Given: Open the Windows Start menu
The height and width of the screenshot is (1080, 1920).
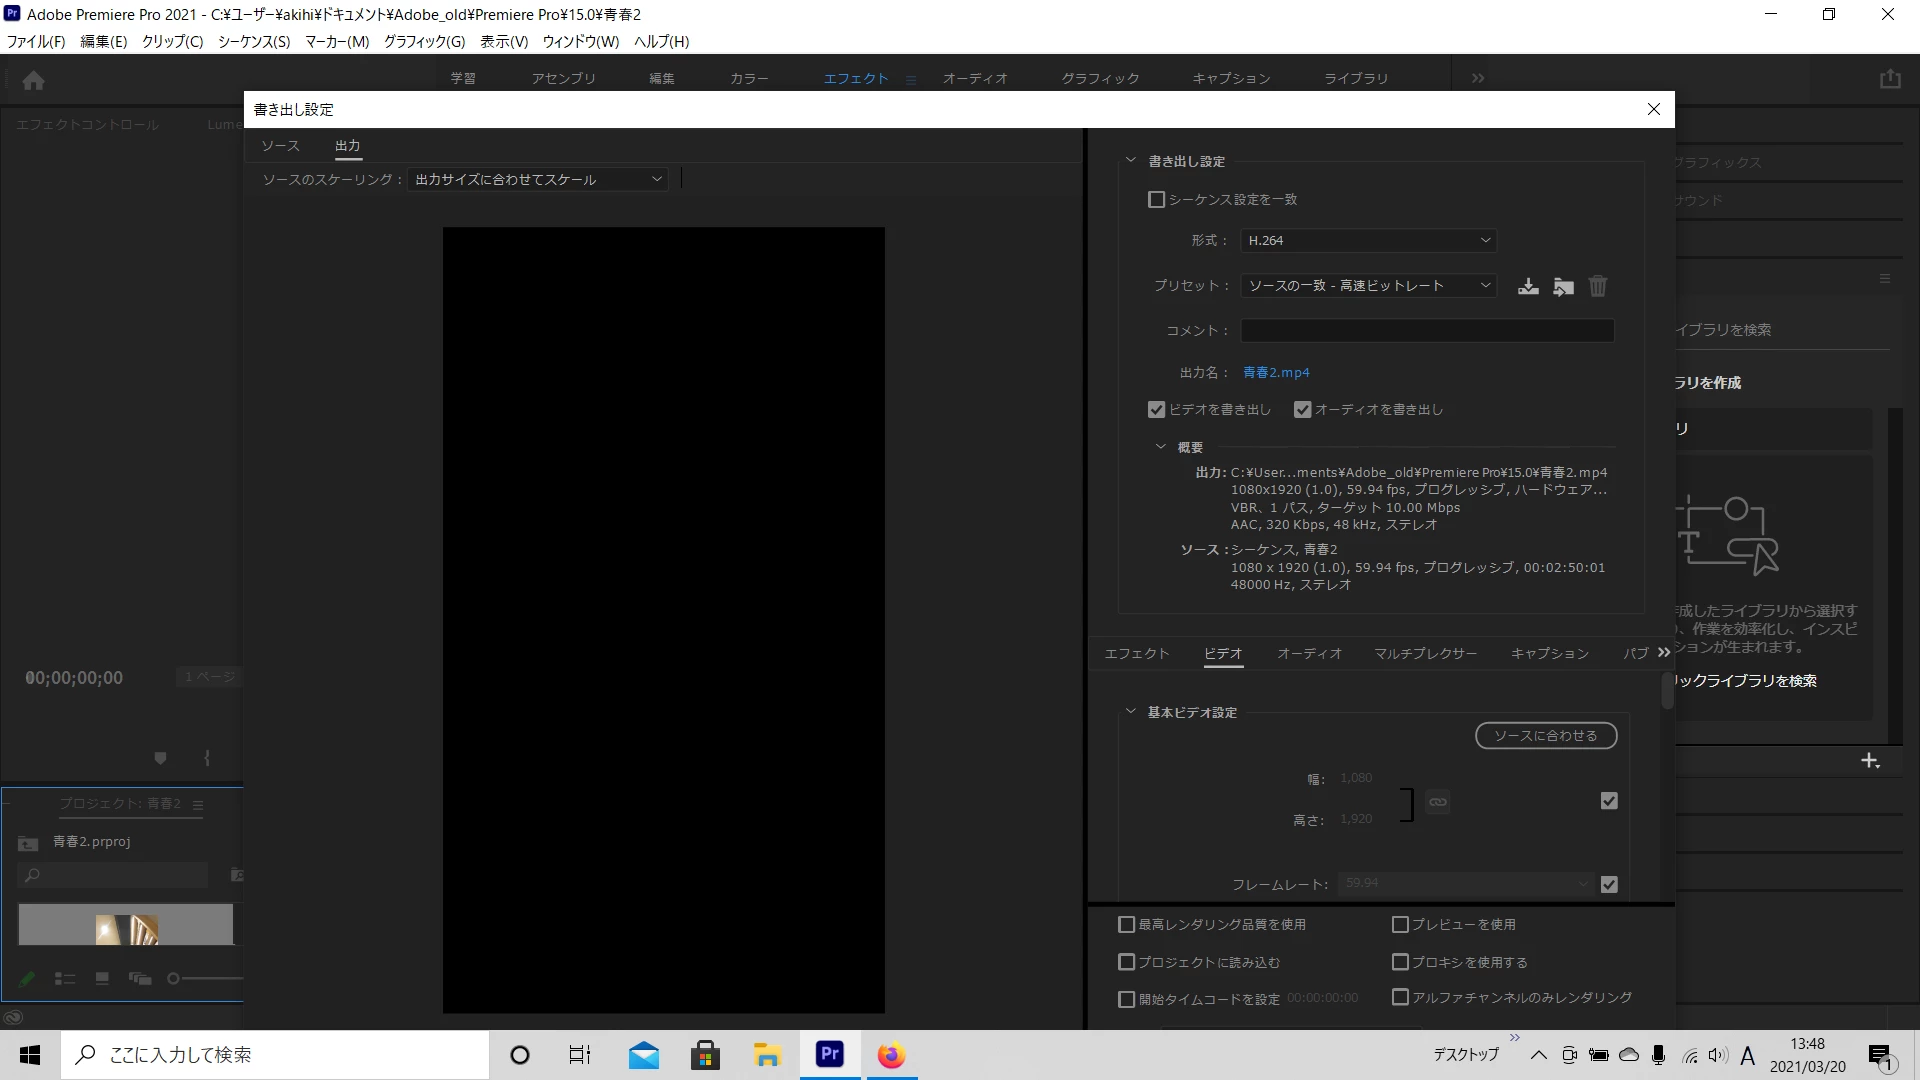Looking at the screenshot, I should pyautogui.click(x=30, y=1055).
